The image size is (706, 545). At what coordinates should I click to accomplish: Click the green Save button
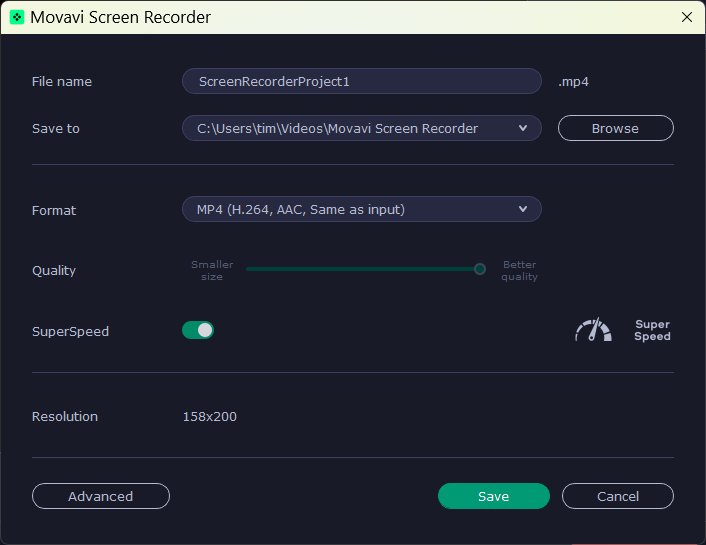[x=493, y=496]
